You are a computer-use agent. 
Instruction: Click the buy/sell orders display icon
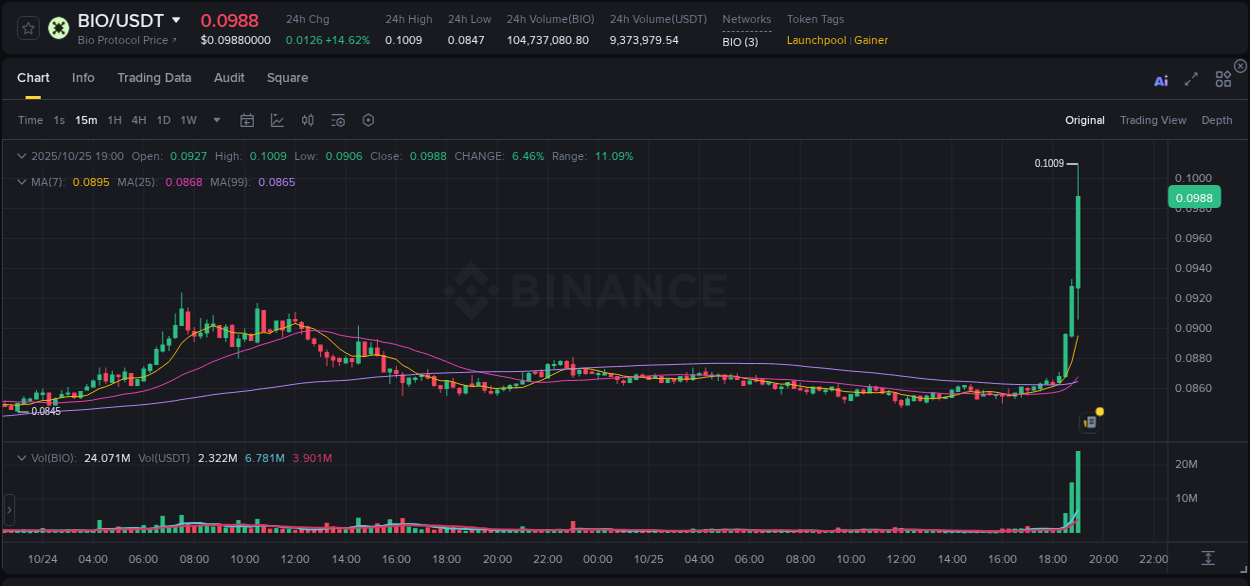(x=307, y=120)
